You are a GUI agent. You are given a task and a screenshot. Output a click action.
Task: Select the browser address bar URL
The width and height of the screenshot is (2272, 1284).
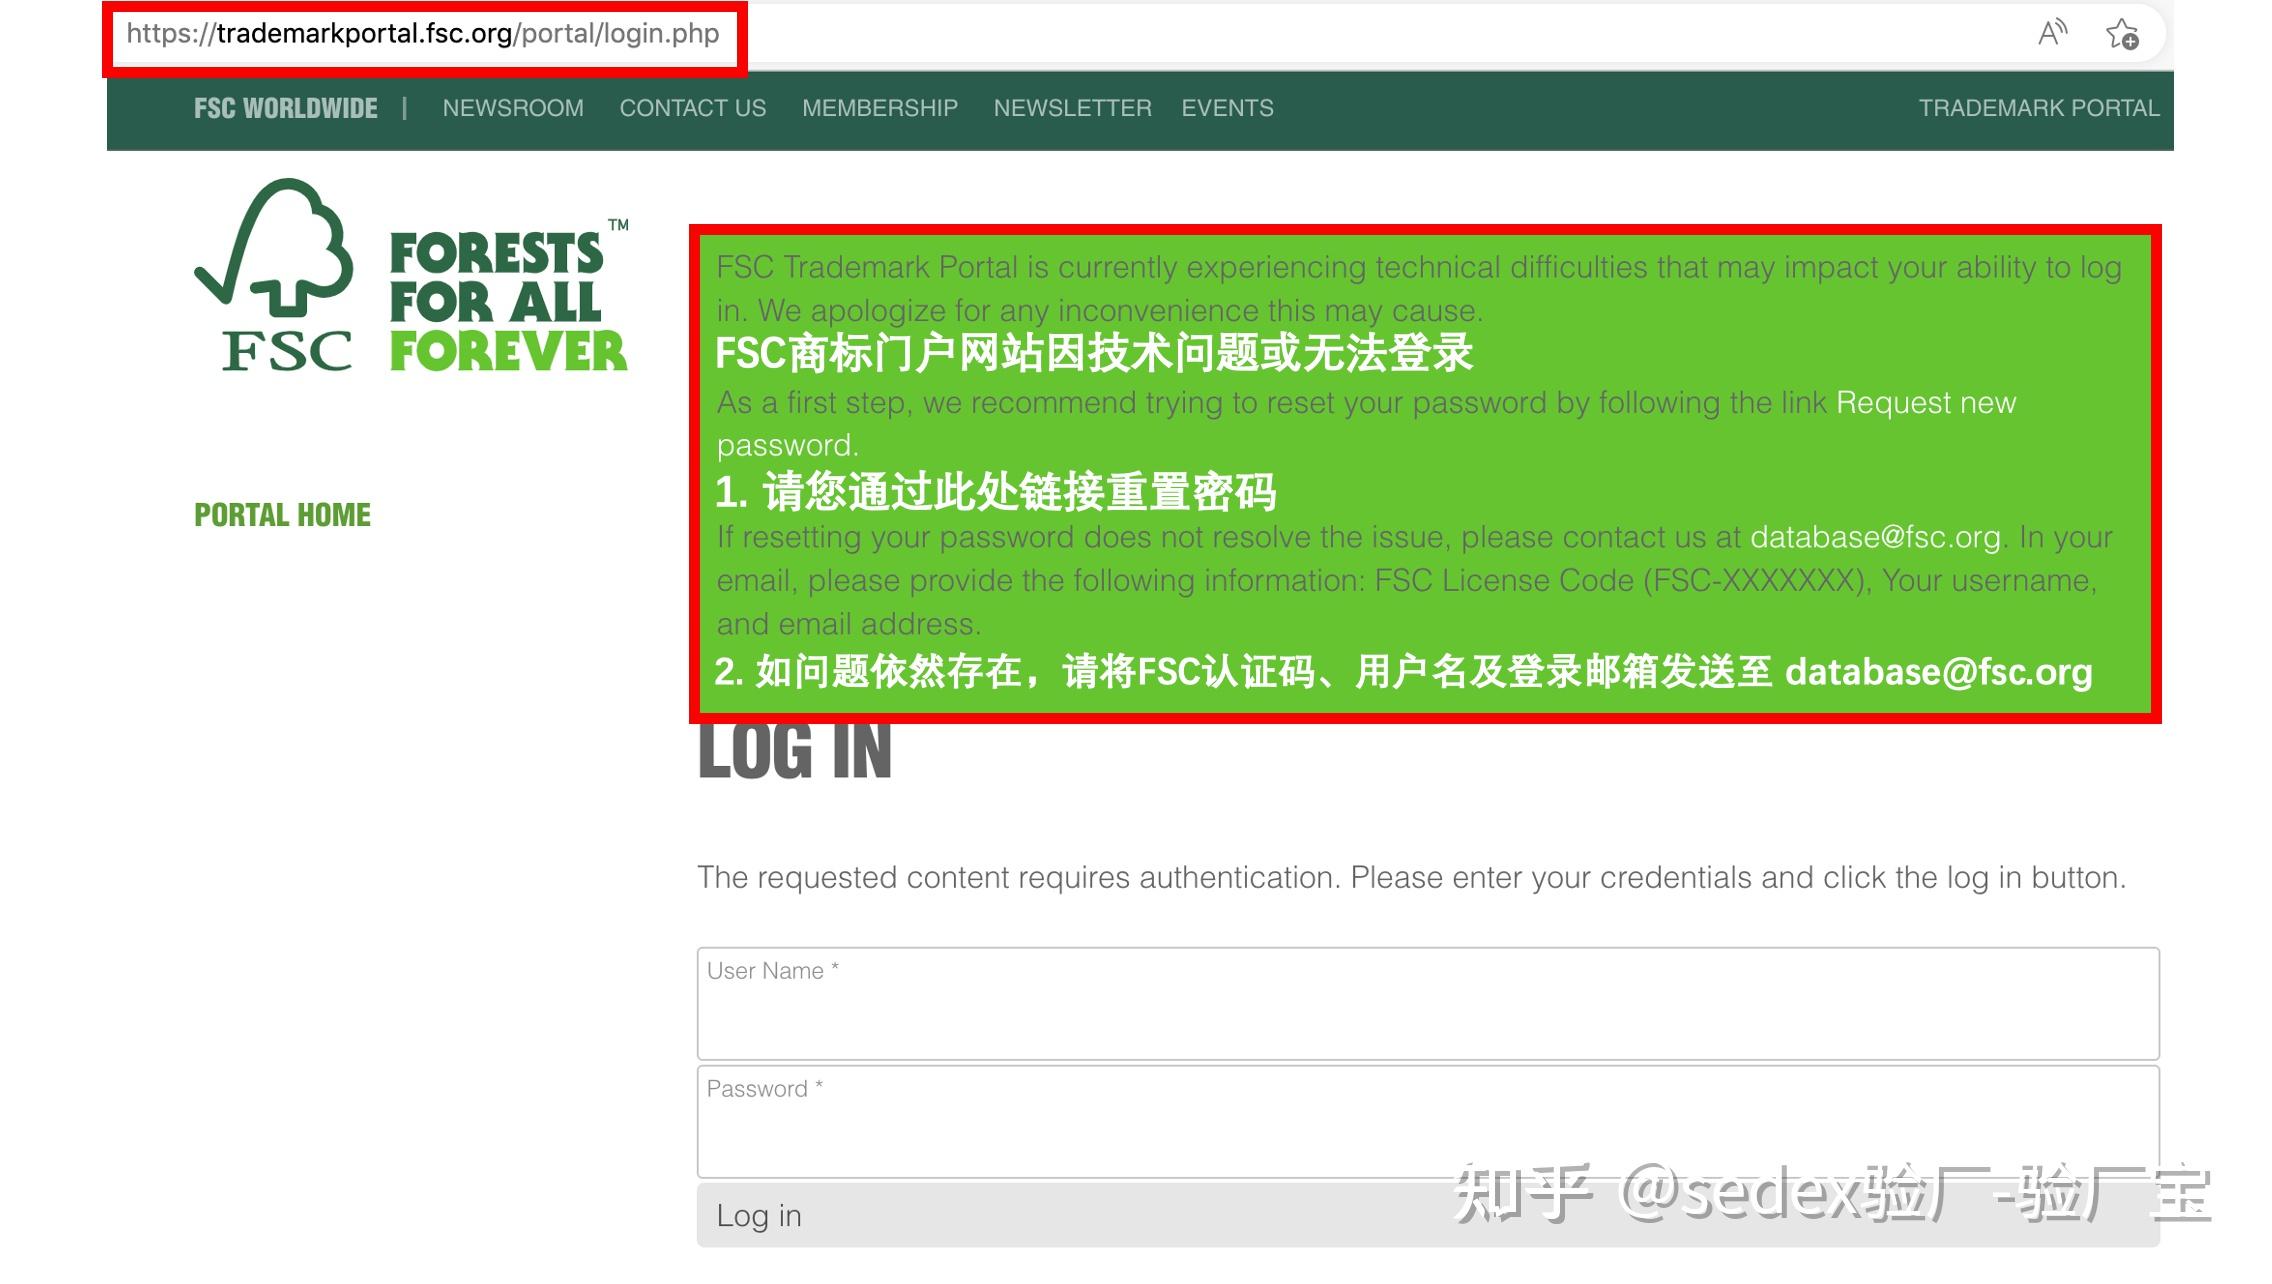(x=420, y=33)
